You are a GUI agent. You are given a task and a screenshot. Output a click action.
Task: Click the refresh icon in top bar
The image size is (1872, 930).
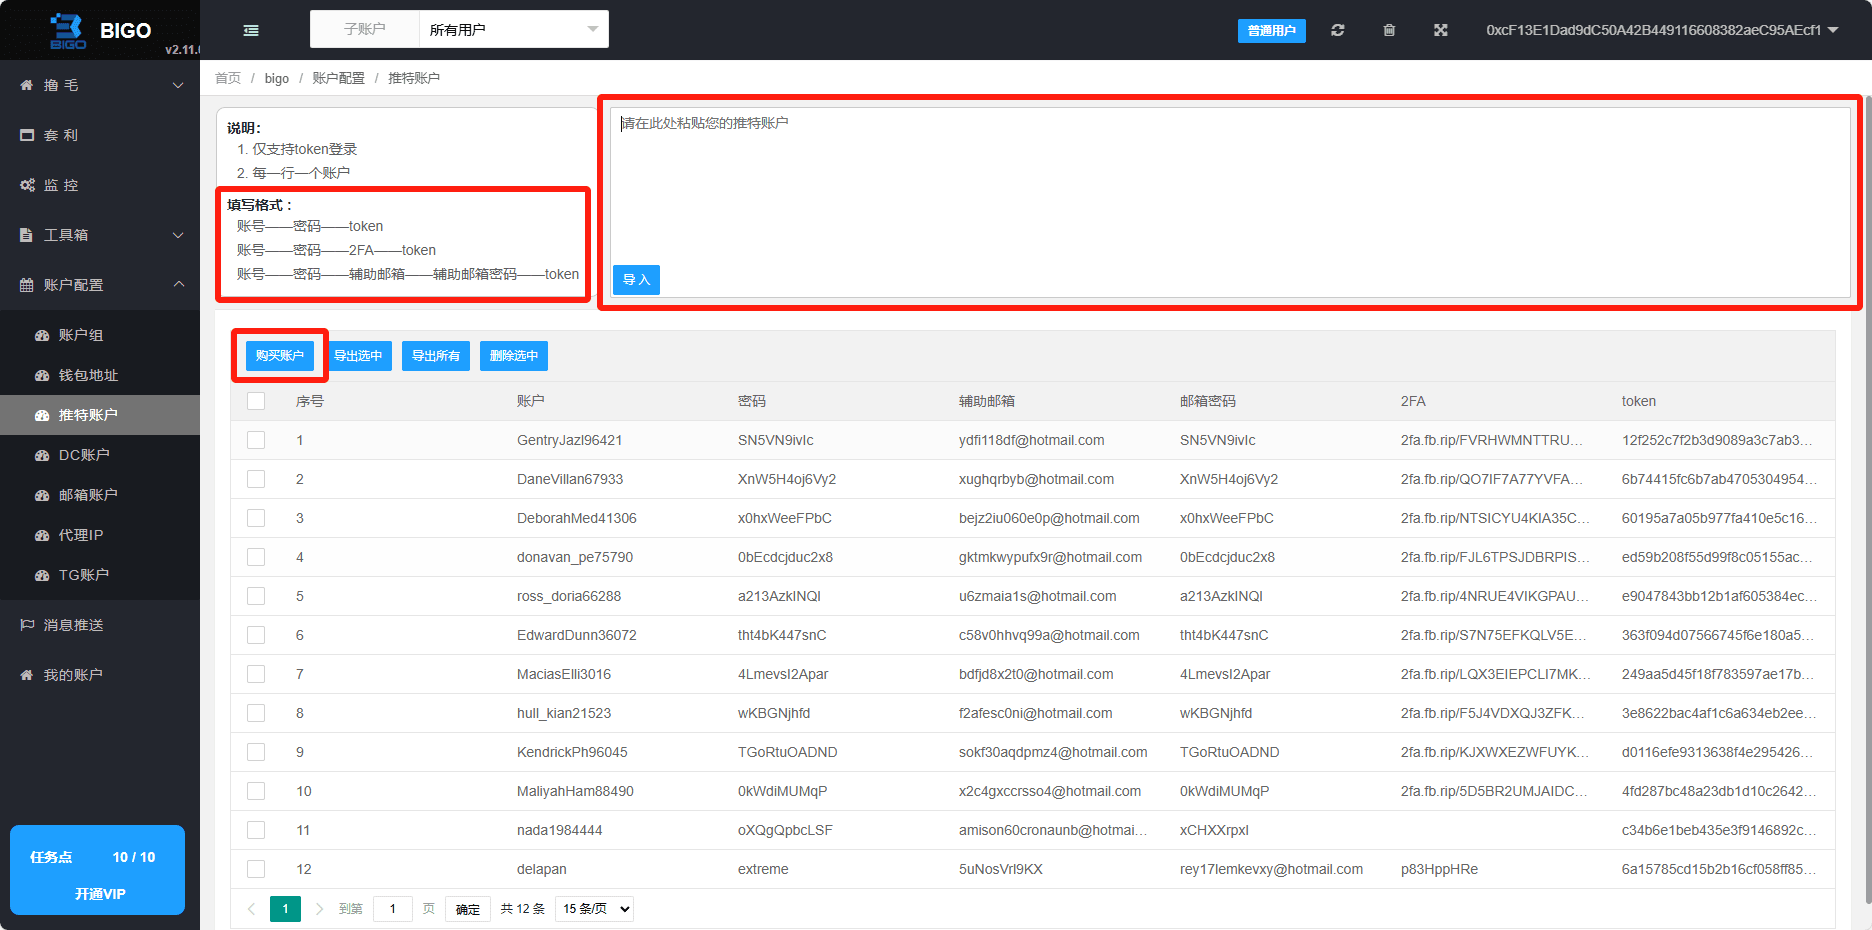(x=1338, y=30)
